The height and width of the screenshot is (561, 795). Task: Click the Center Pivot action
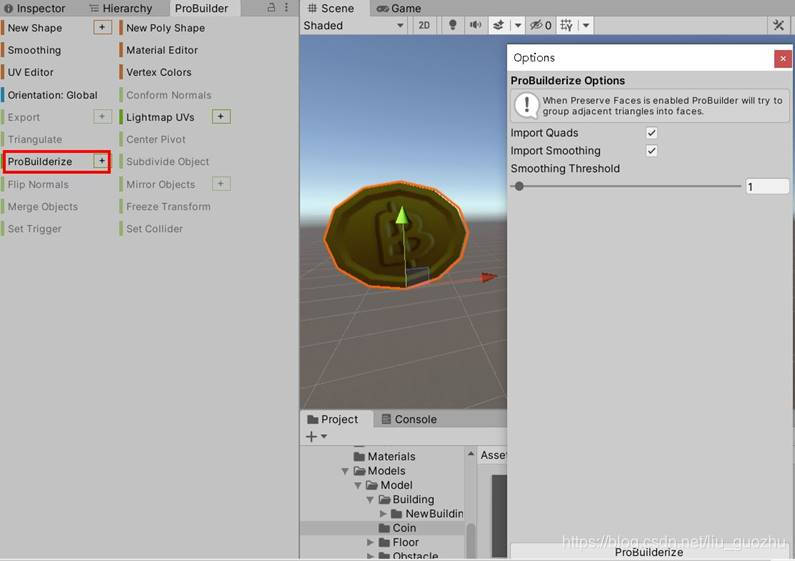click(x=156, y=139)
